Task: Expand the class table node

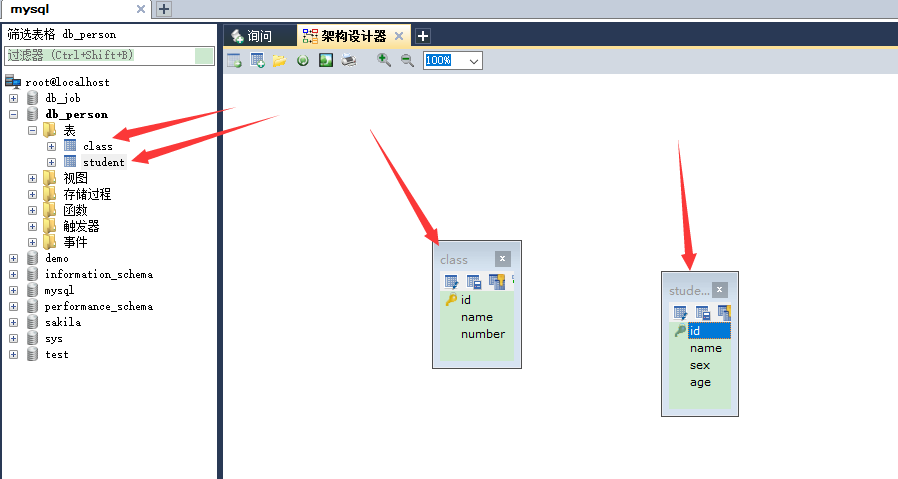Action: pyautogui.click(x=51, y=146)
